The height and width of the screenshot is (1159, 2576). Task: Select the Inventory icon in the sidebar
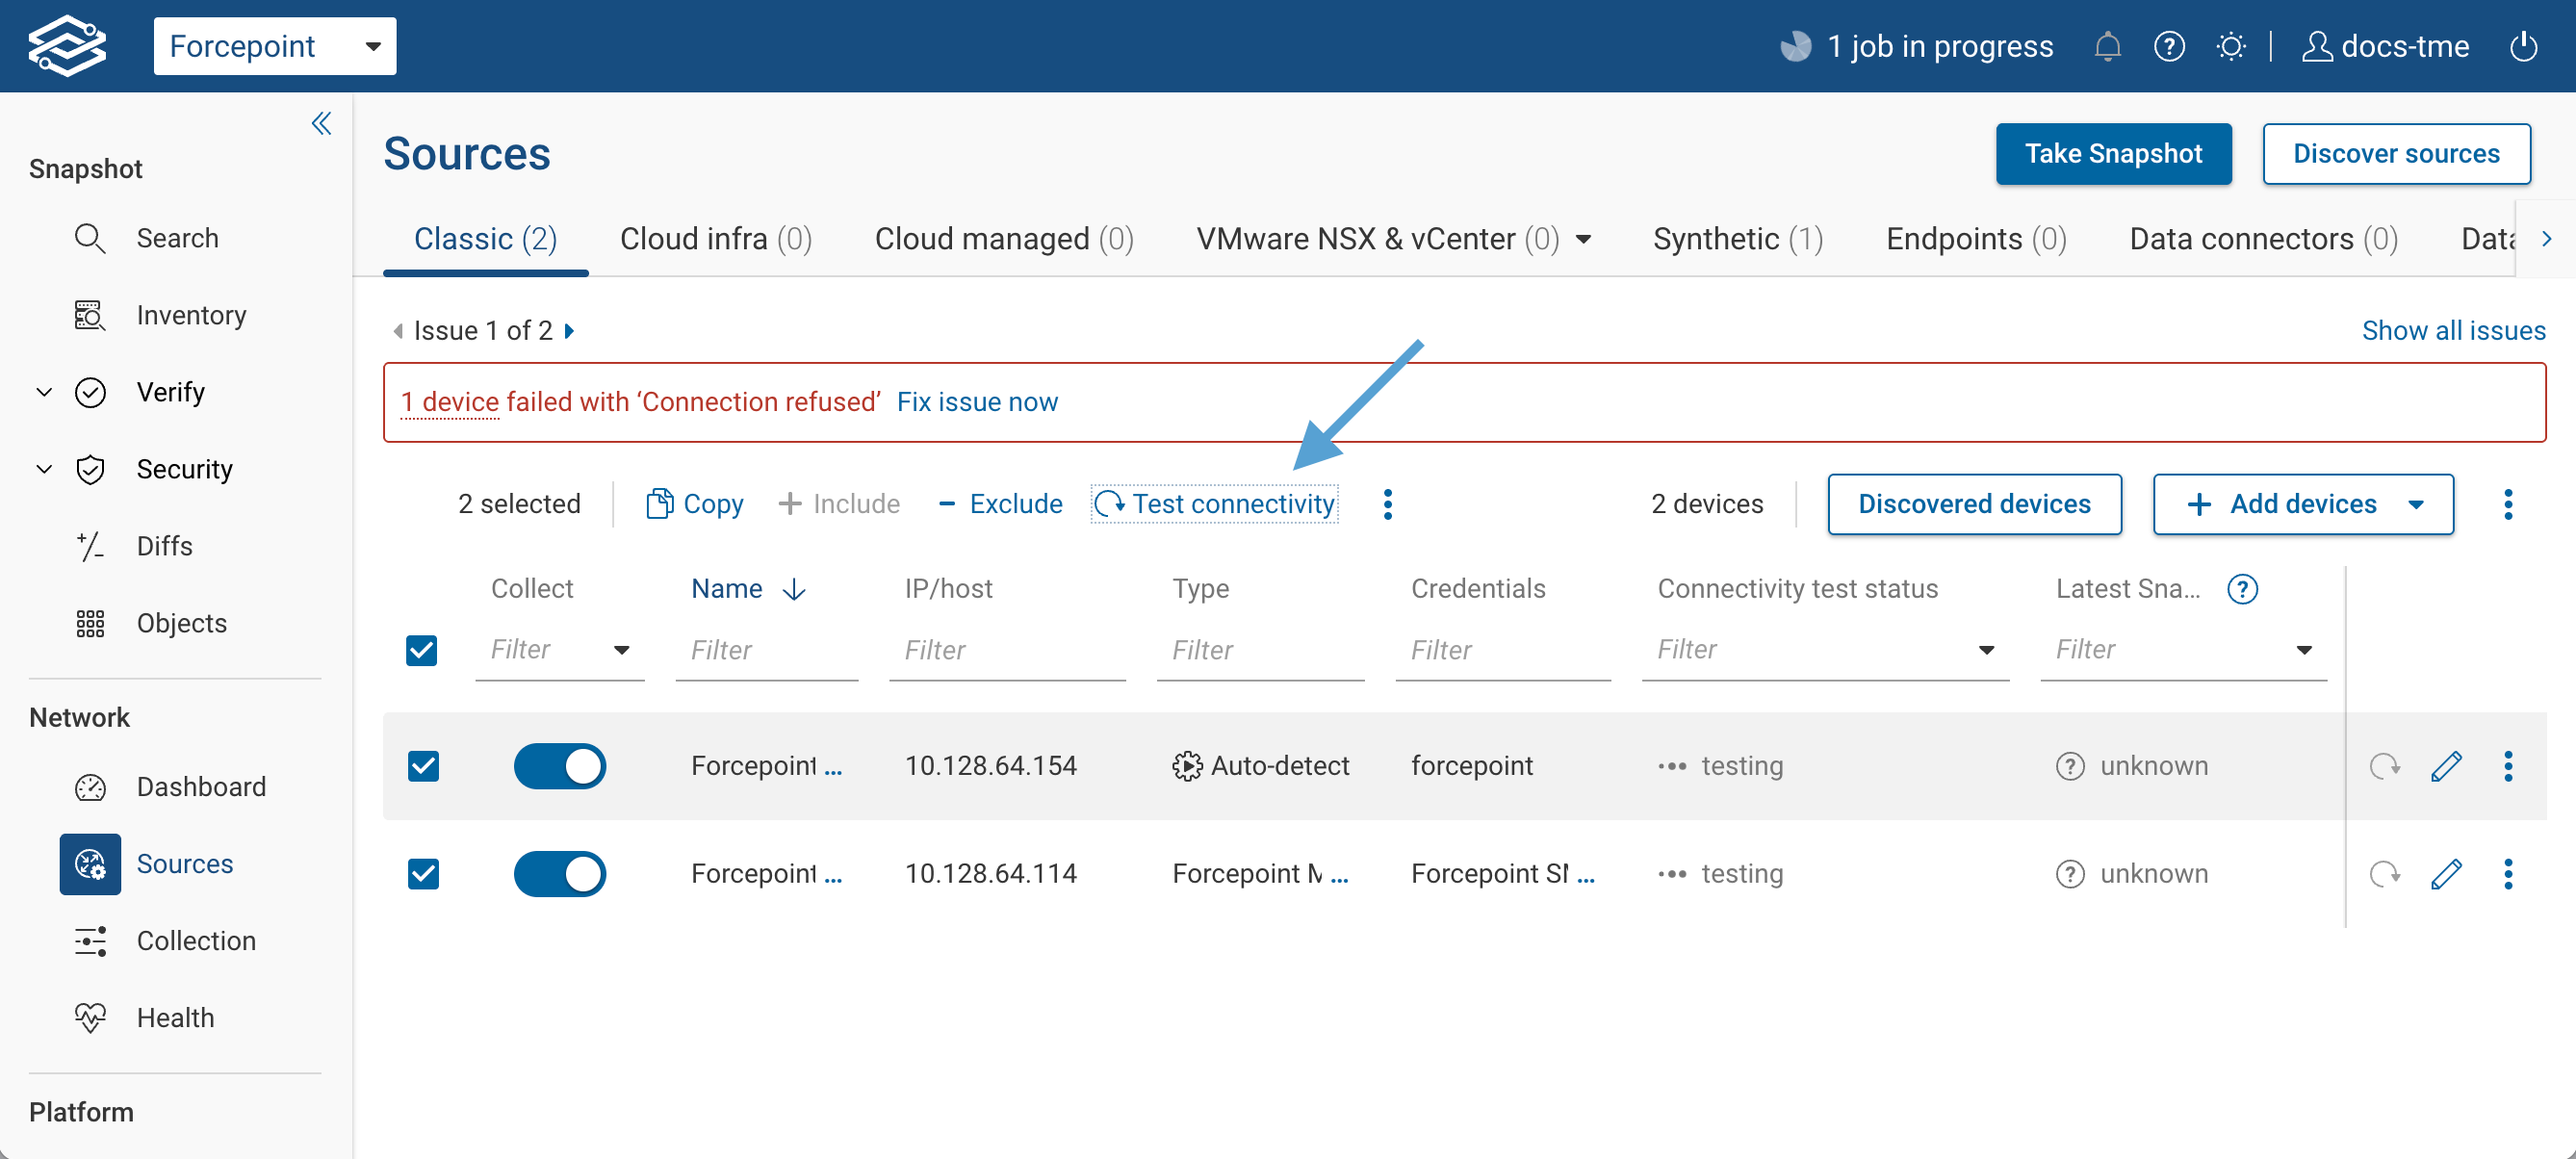coord(90,315)
